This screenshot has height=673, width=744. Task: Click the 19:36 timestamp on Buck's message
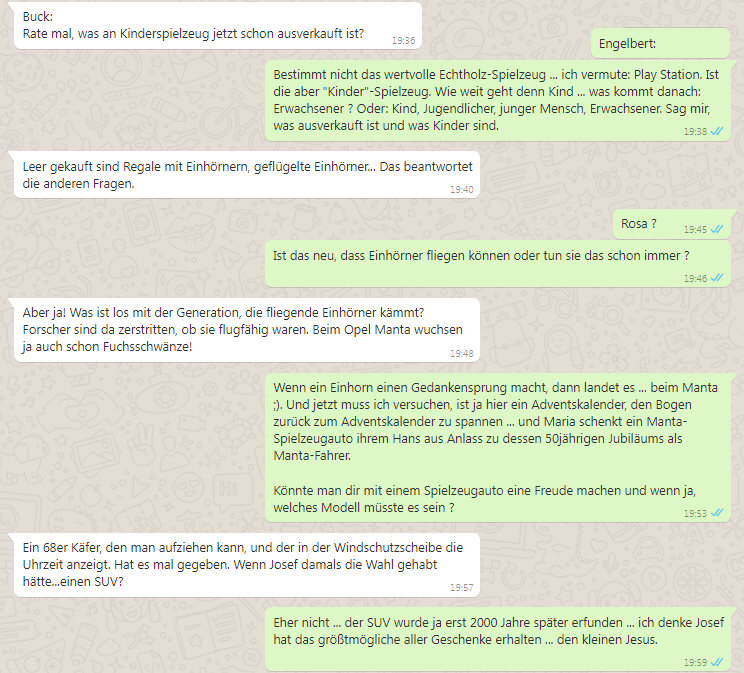(x=403, y=41)
